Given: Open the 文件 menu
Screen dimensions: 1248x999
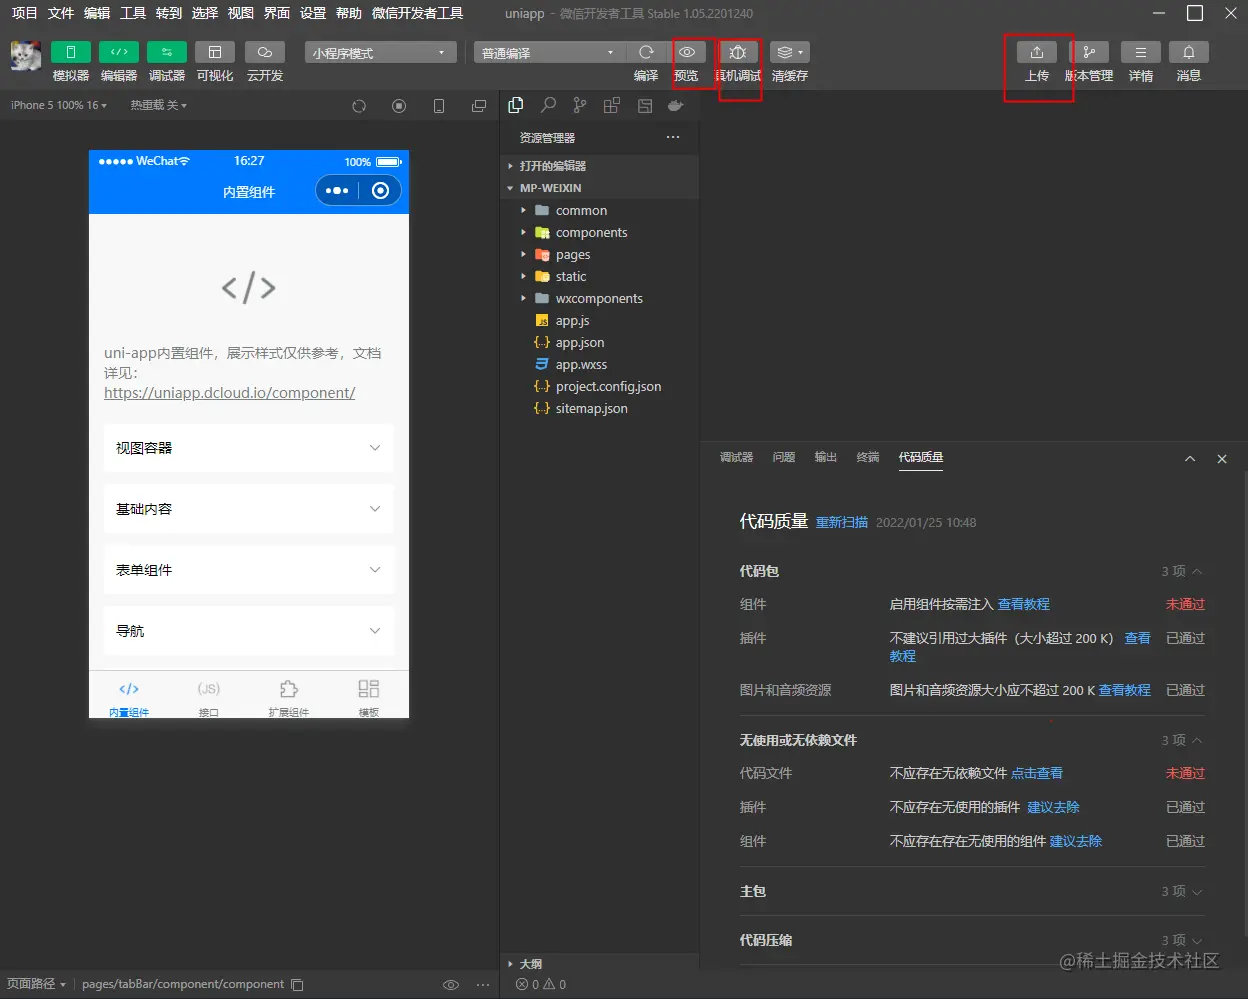Looking at the screenshot, I should pos(61,13).
